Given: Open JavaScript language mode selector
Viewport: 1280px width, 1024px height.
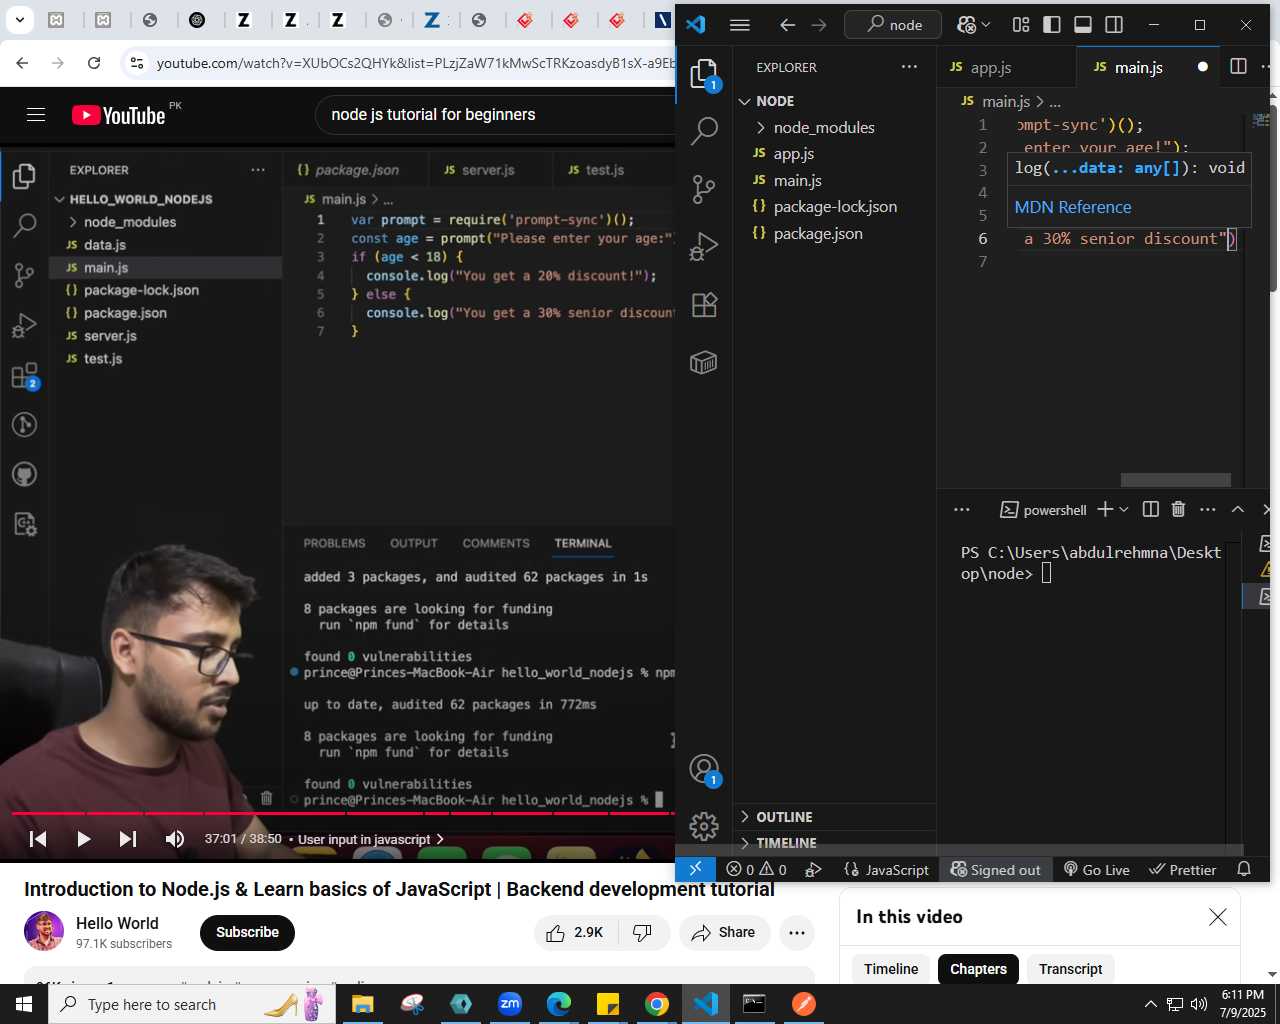Looking at the screenshot, I should tap(887, 869).
